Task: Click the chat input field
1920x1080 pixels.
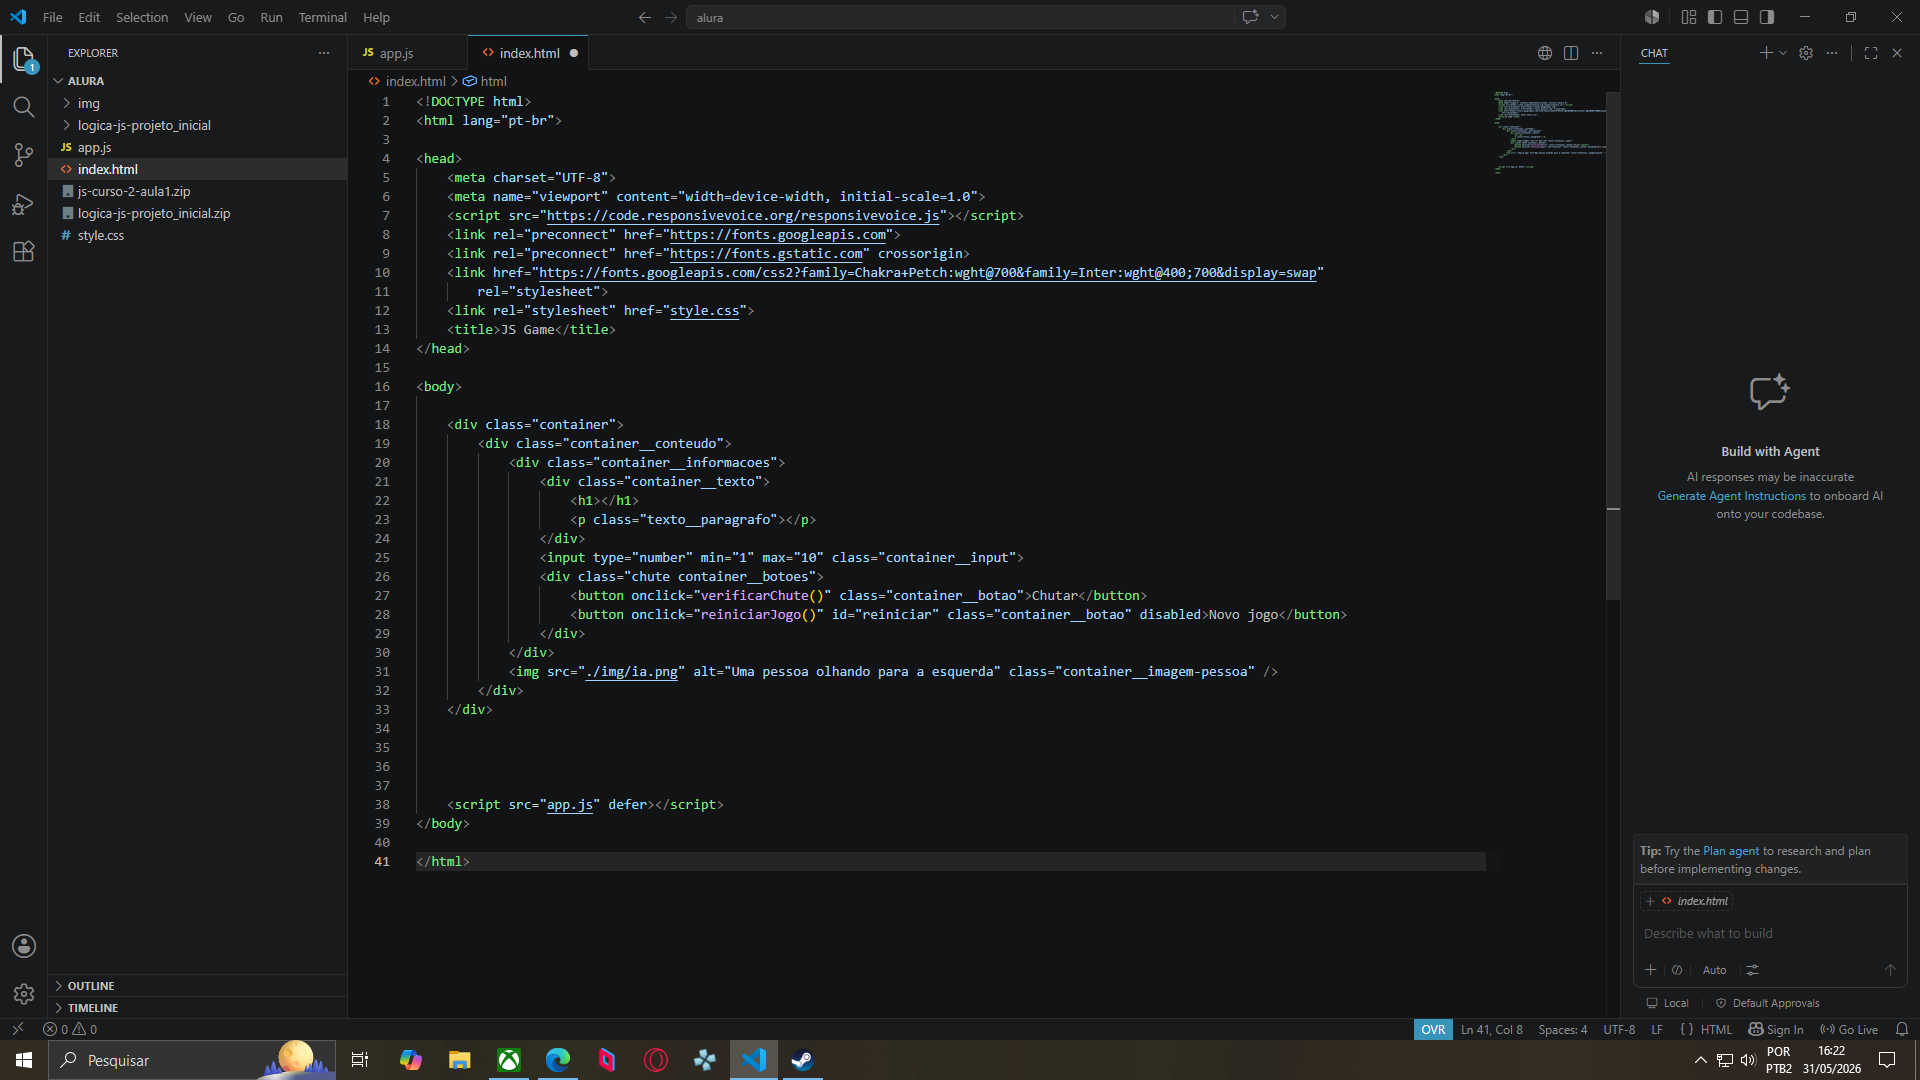Action: coord(1770,933)
